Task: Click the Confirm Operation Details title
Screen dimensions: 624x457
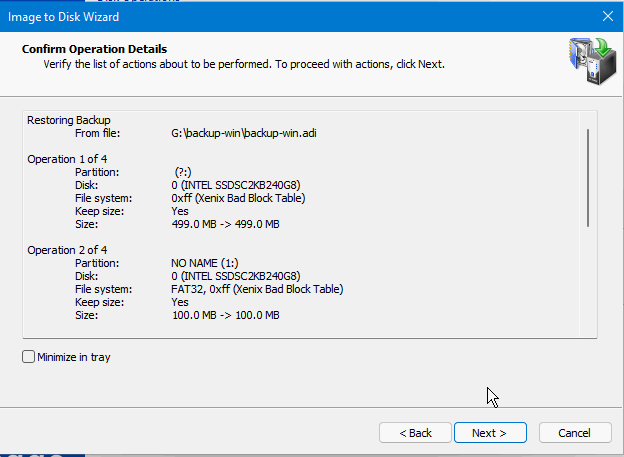Action: pyautogui.click(x=94, y=49)
